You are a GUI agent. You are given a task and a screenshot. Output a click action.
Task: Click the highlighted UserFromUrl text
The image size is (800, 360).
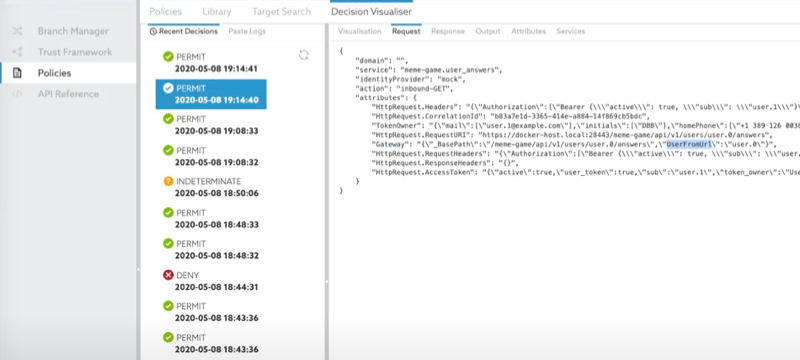pos(688,144)
